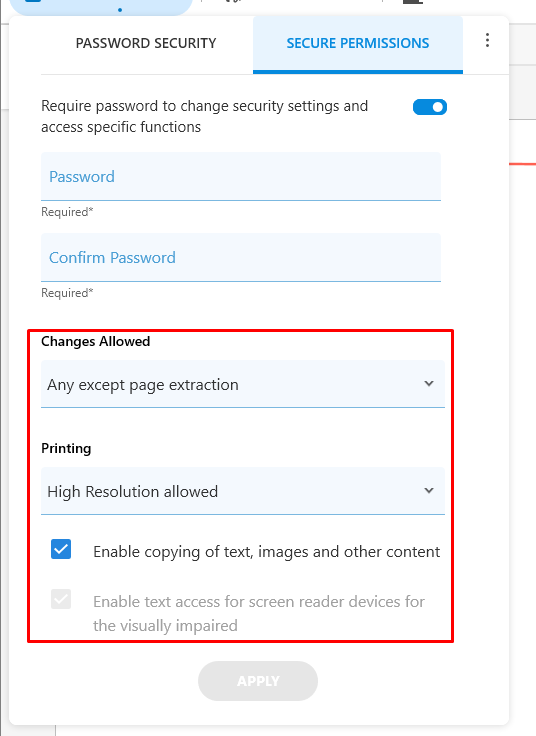Focus the Password input field
The width and height of the screenshot is (536, 736).
coord(241,176)
